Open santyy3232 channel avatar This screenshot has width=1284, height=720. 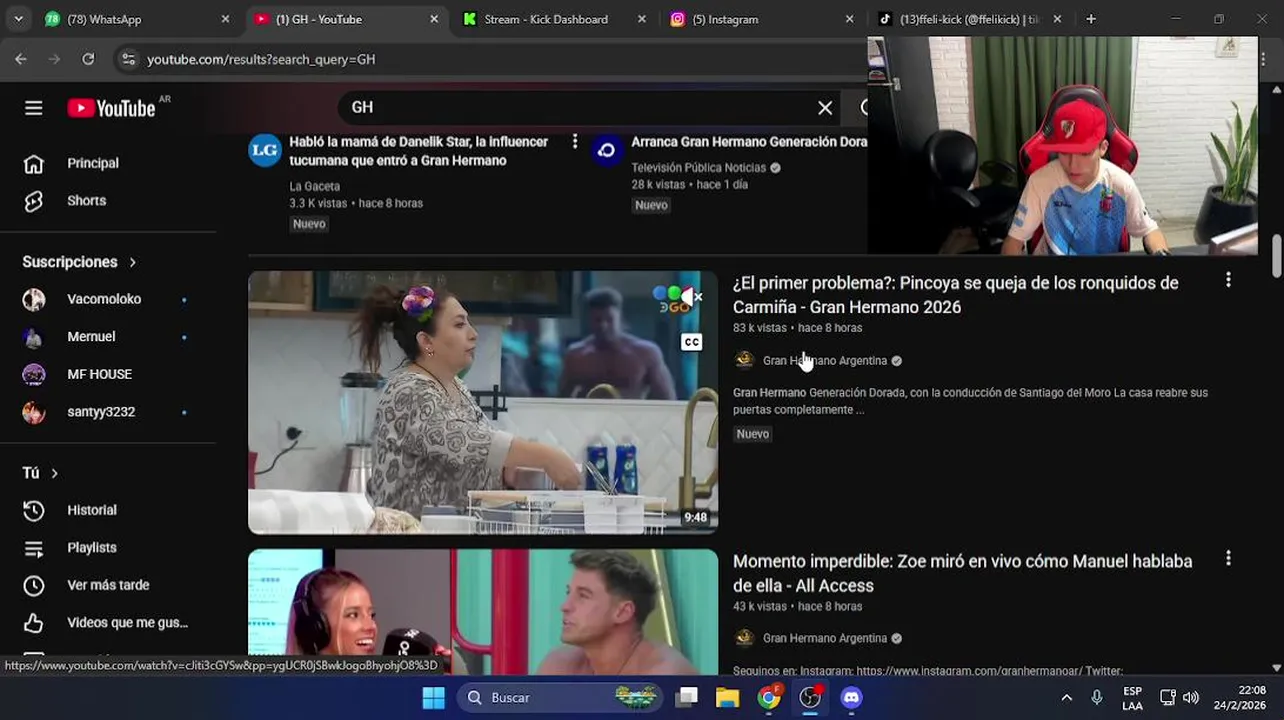(x=34, y=412)
